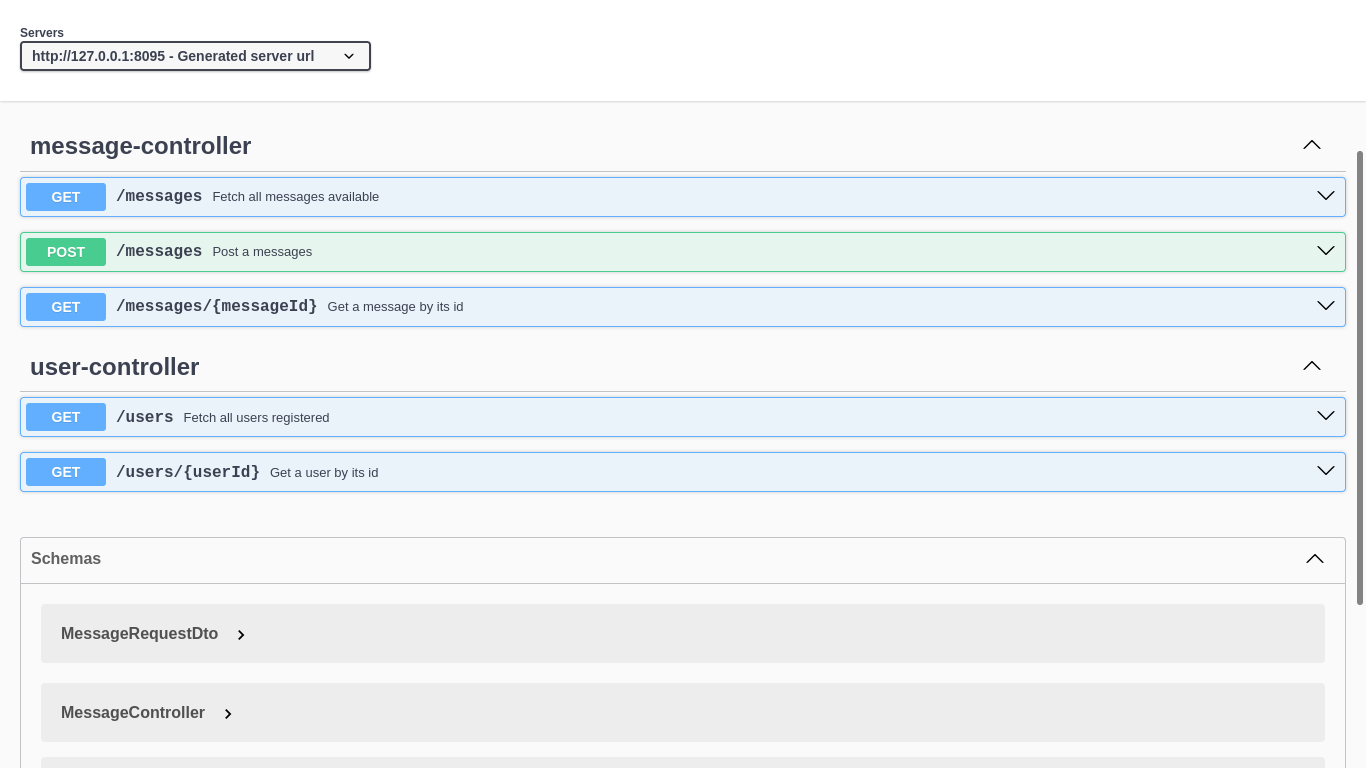1366x768 pixels.
Task: Click 'Fetch all users registered' description
Action: pos(256,418)
